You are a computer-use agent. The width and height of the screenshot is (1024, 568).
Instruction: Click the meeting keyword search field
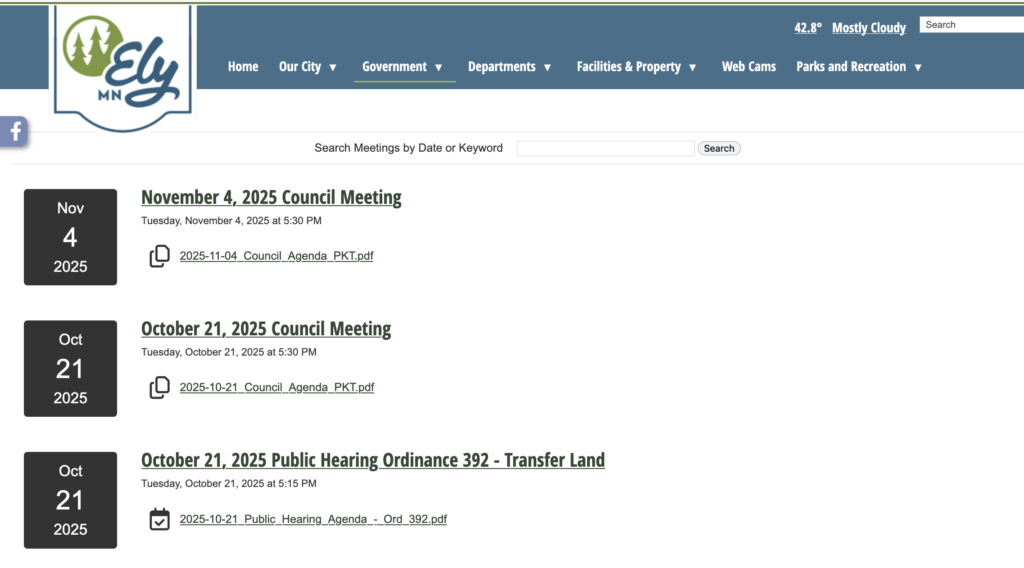[605, 148]
